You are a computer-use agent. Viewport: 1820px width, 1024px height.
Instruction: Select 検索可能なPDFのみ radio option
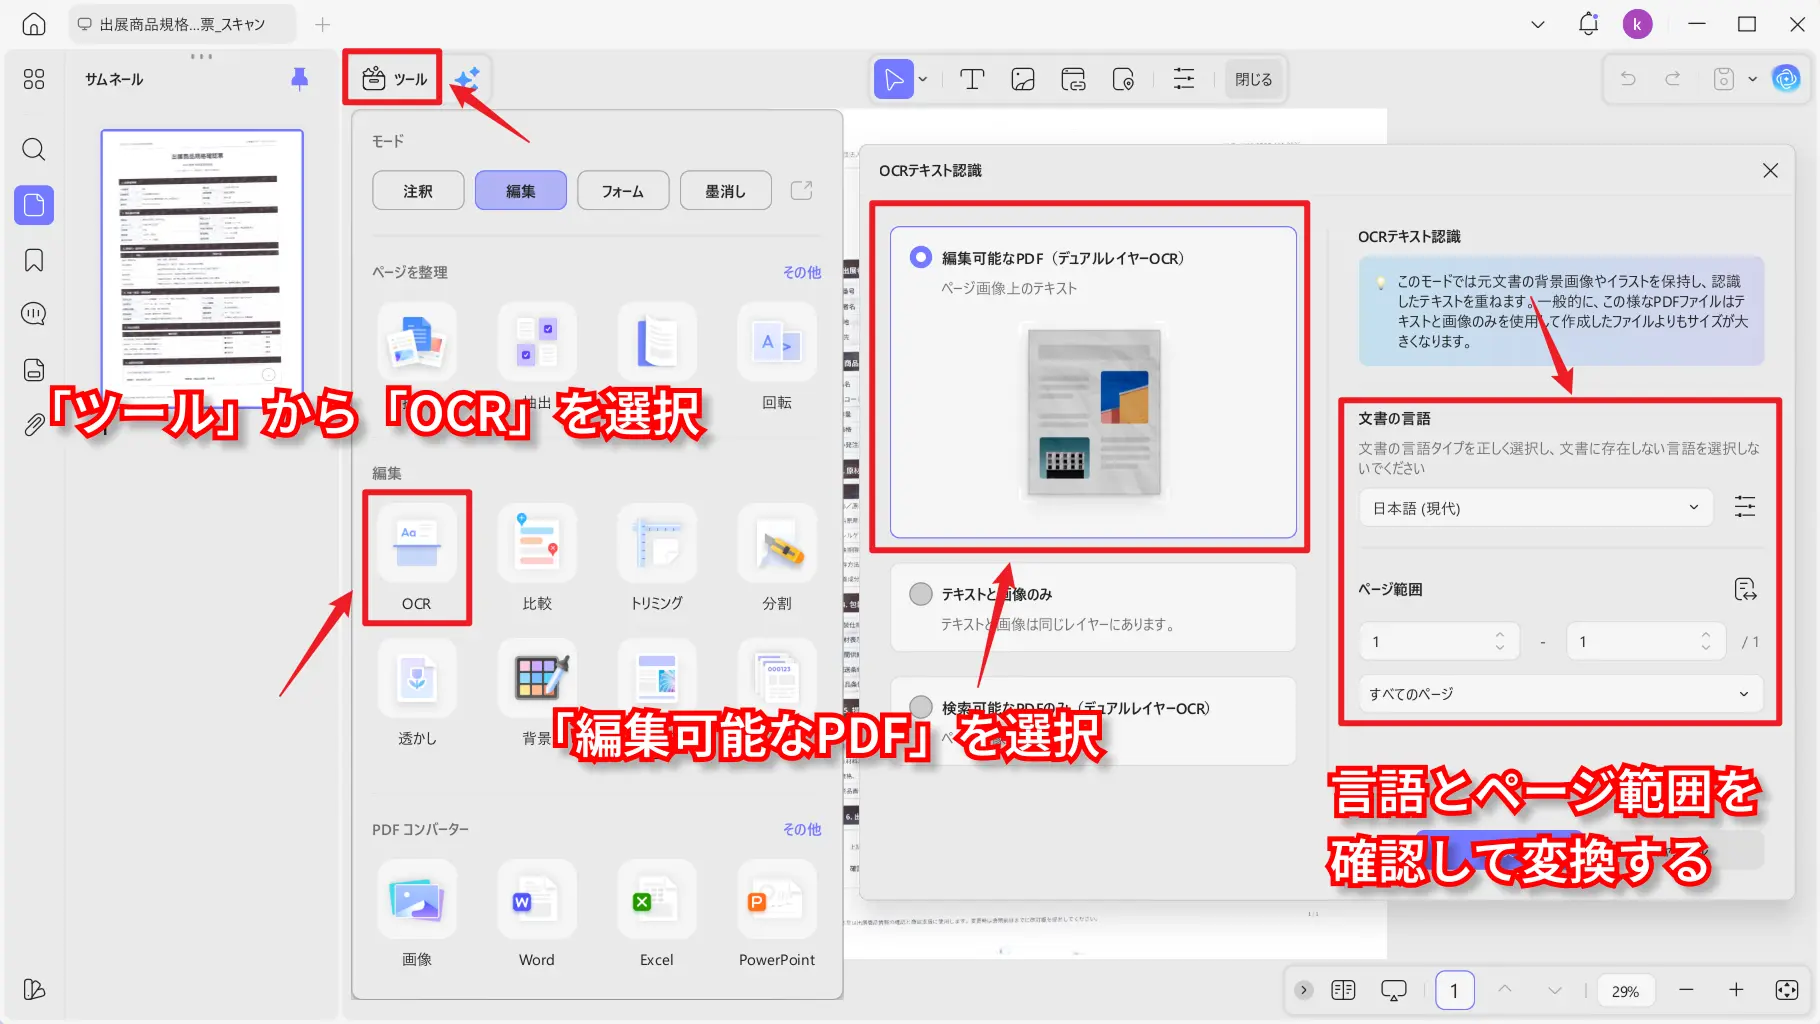click(x=921, y=707)
